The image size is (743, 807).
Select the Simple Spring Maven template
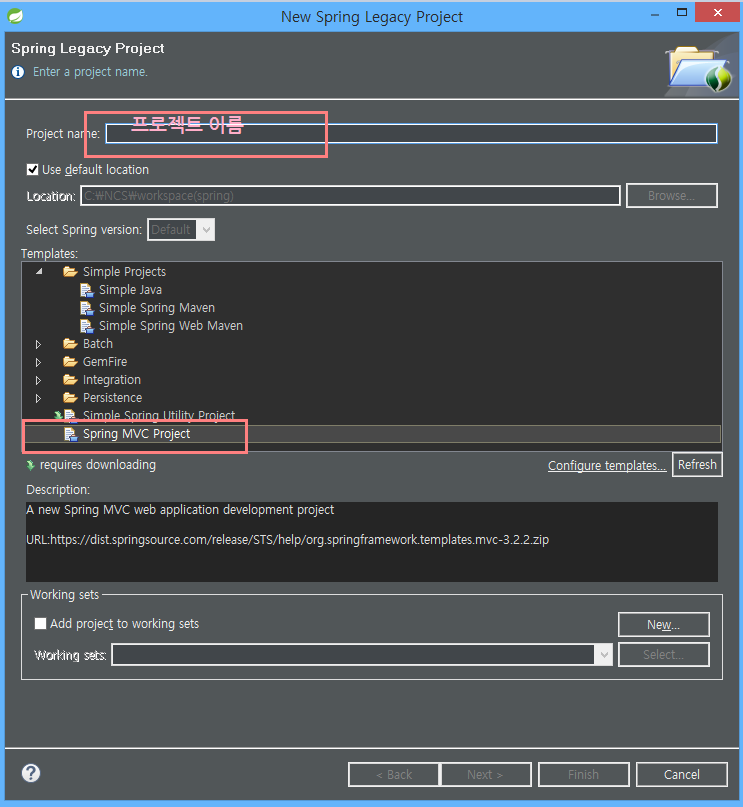pyautogui.click(x=157, y=308)
